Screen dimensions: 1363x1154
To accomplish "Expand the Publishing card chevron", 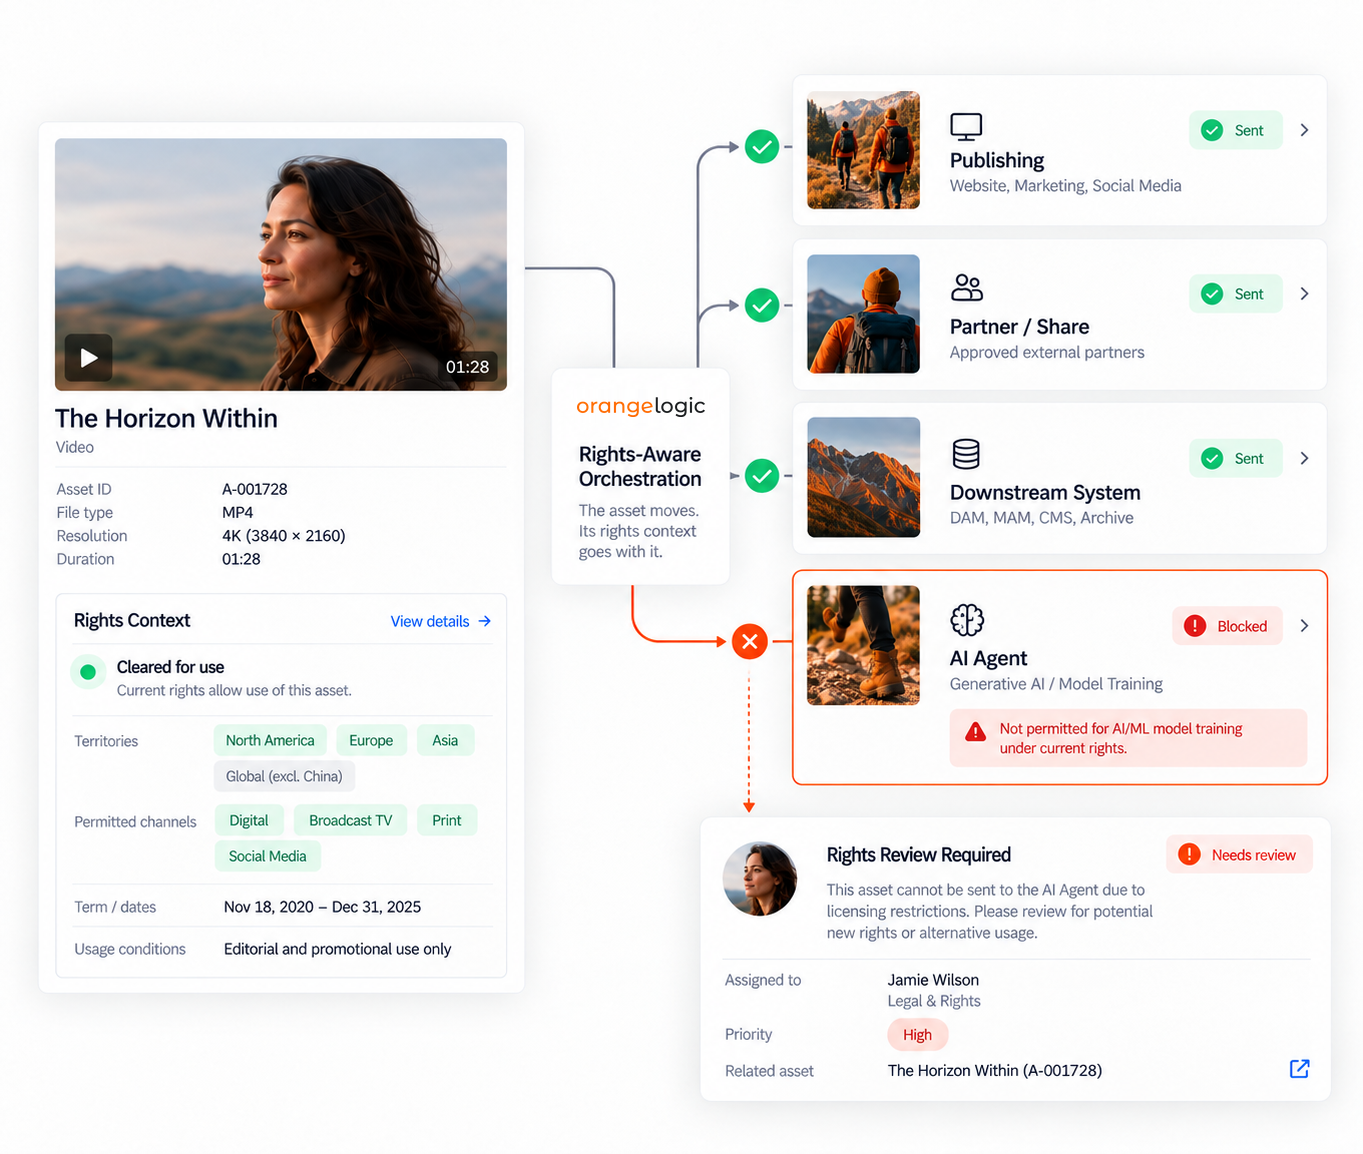I will click(x=1304, y=130).
